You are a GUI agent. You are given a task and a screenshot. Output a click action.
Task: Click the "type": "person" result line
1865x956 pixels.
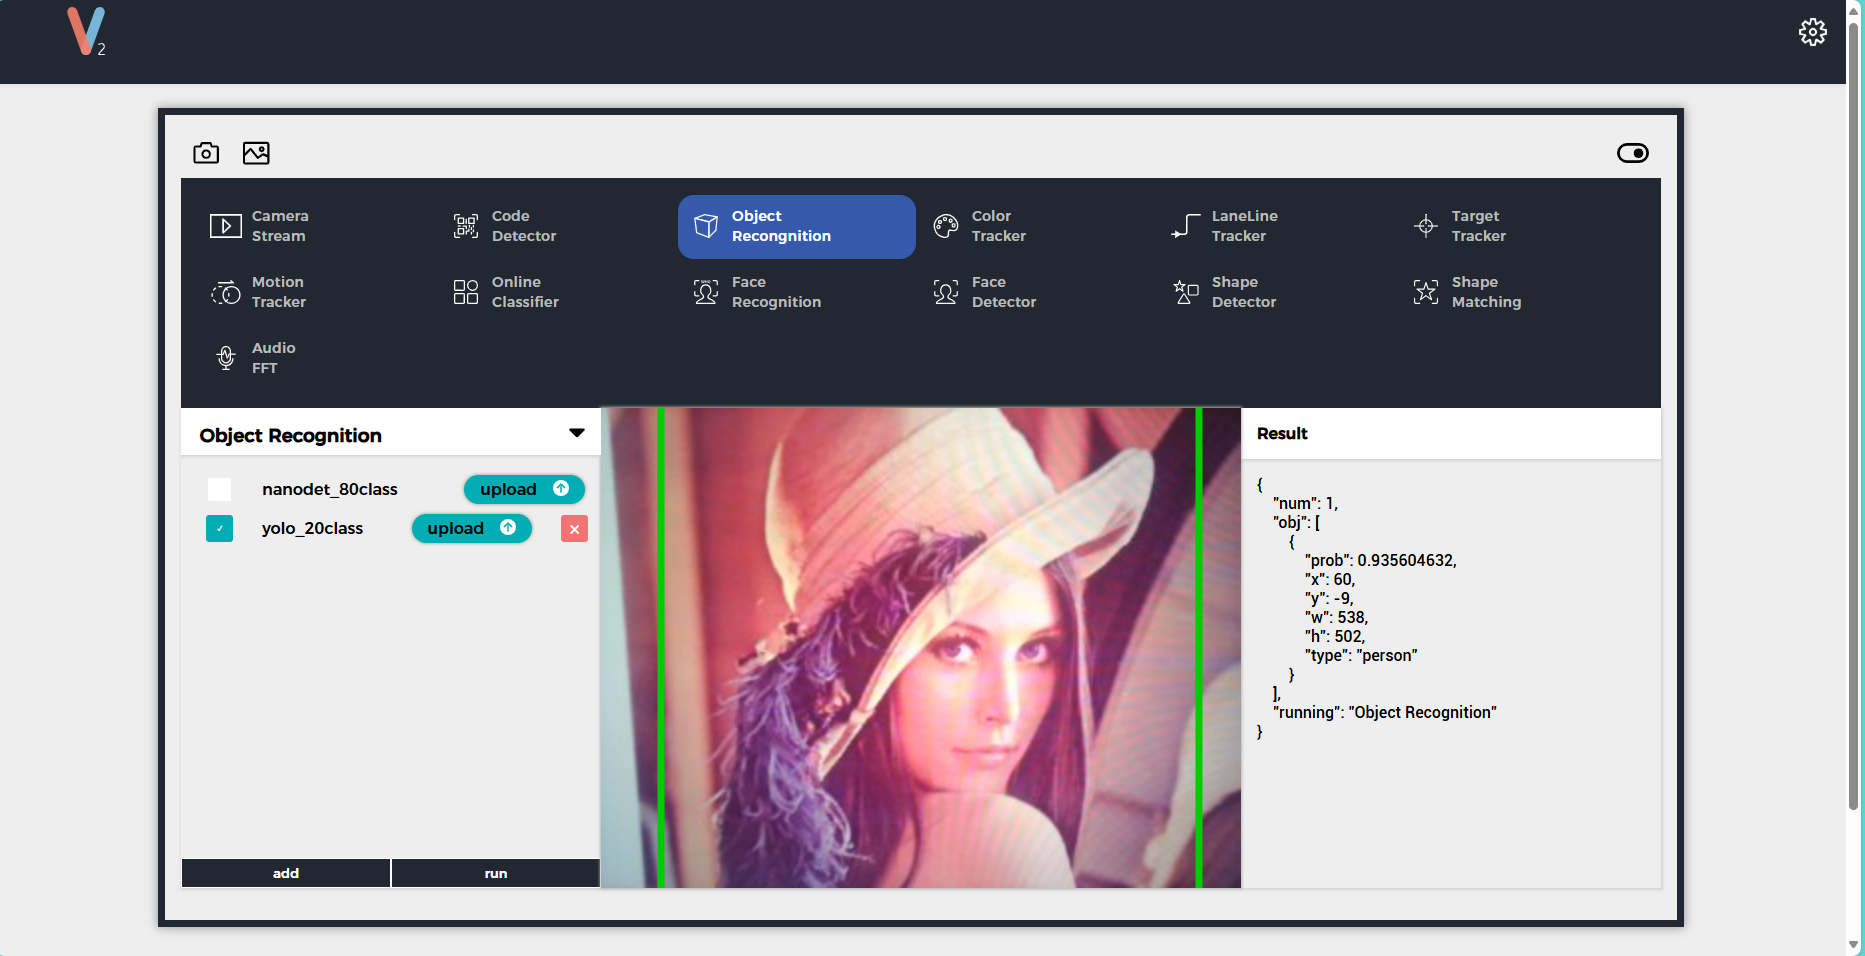coord(1361,656)
